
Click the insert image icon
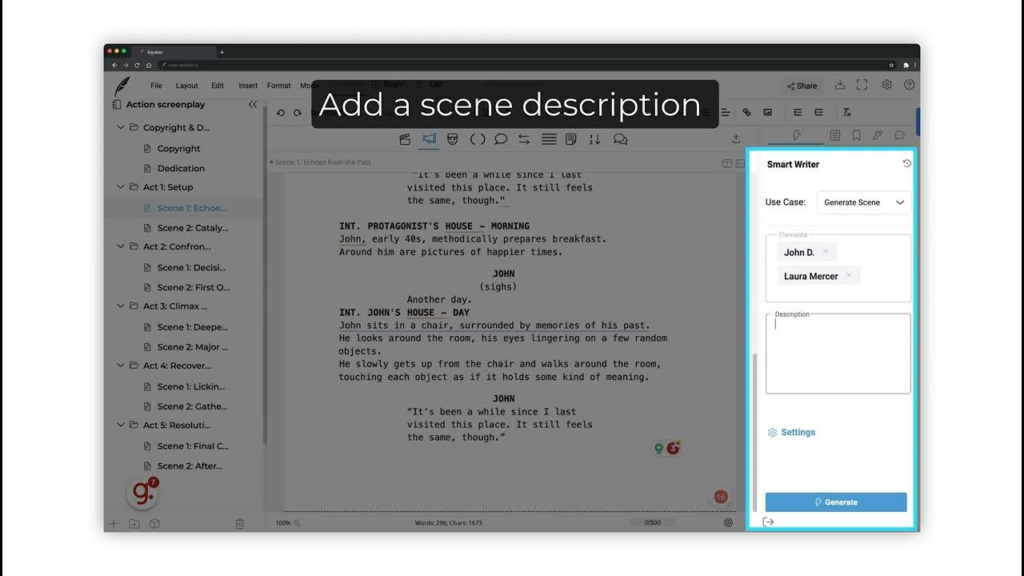coord(768,112)
